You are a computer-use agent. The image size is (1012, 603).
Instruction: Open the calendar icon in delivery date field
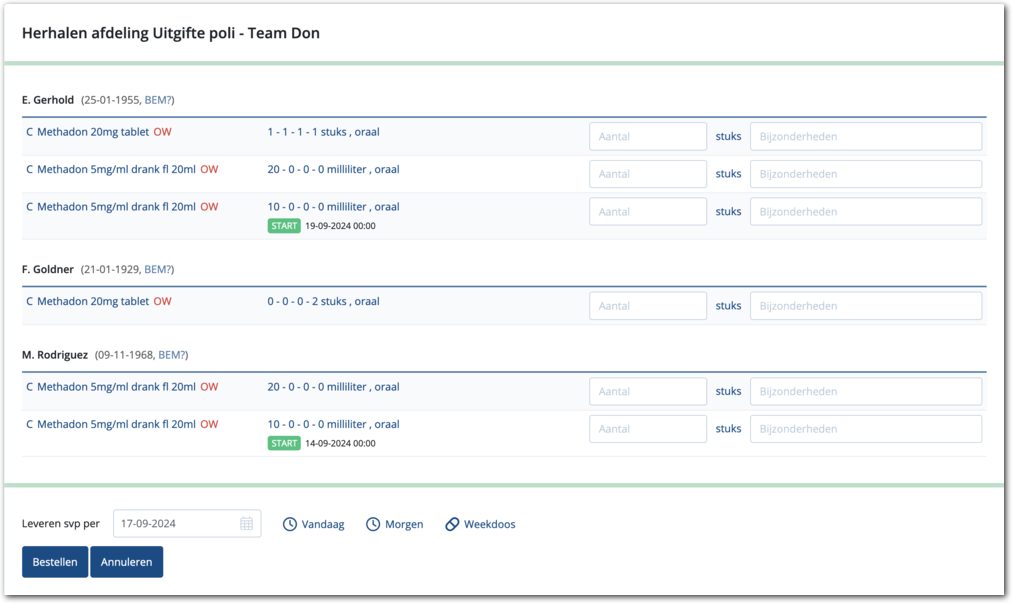click(x=246, y=524)
